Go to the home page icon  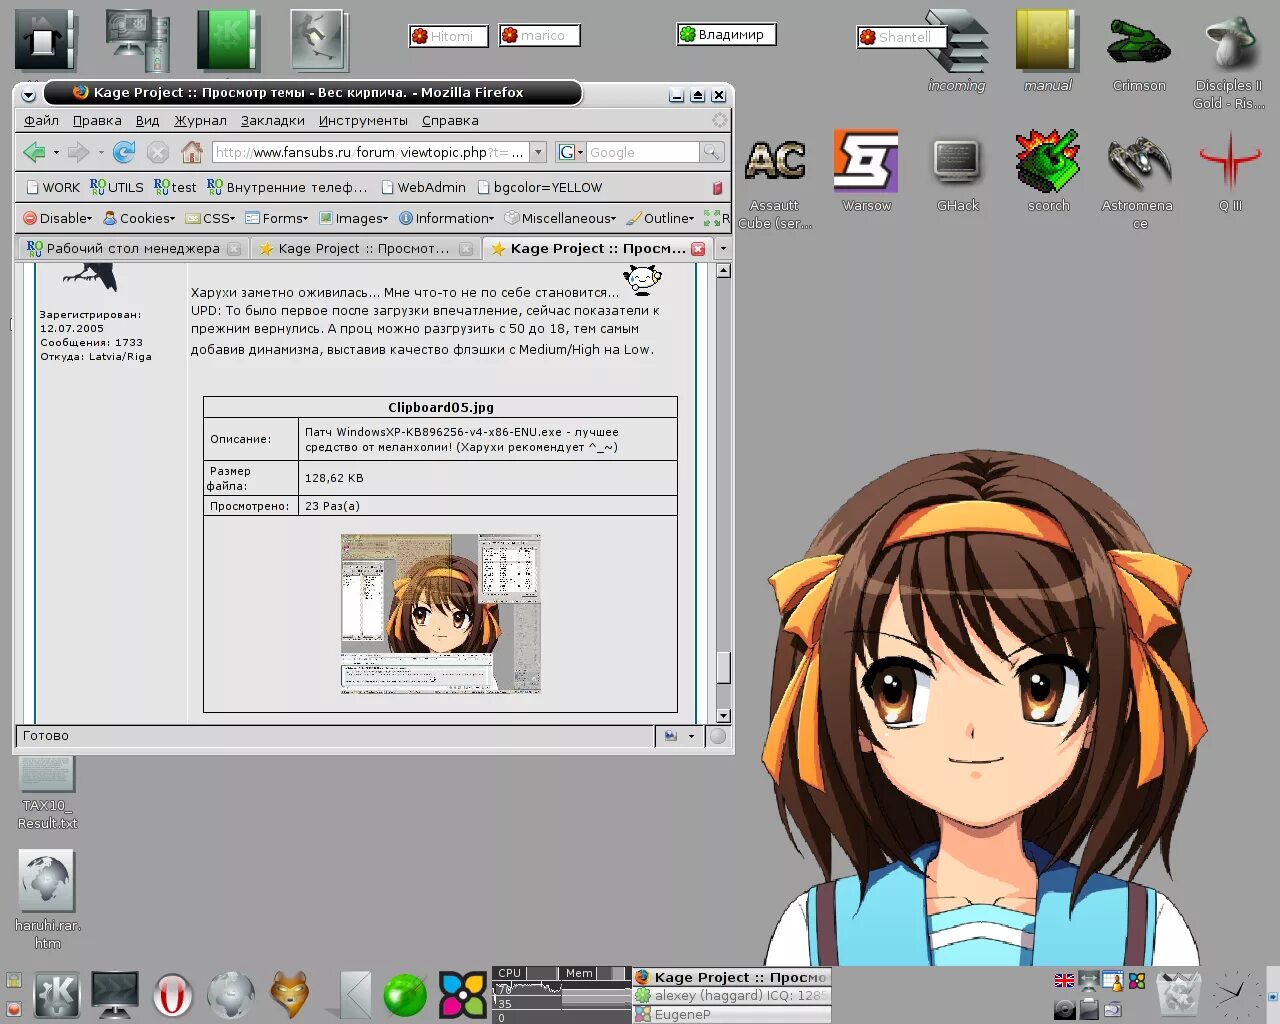point(192,152)
